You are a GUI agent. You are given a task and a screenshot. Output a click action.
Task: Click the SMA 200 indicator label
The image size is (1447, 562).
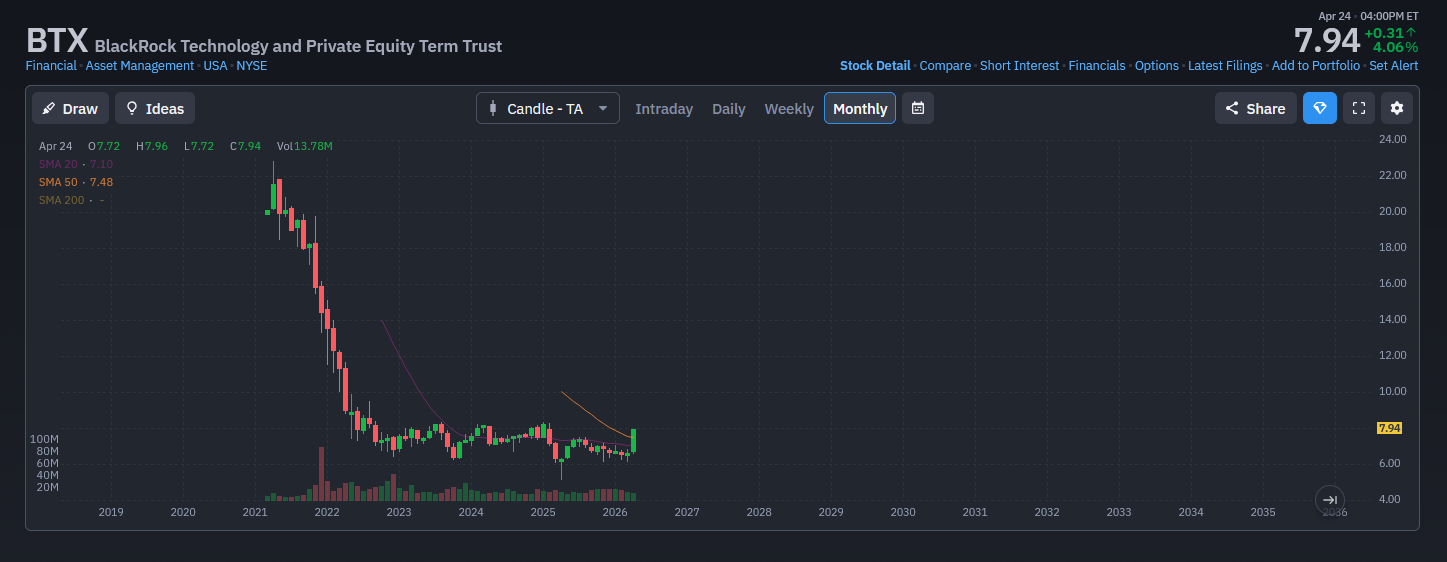click(62, 200)
